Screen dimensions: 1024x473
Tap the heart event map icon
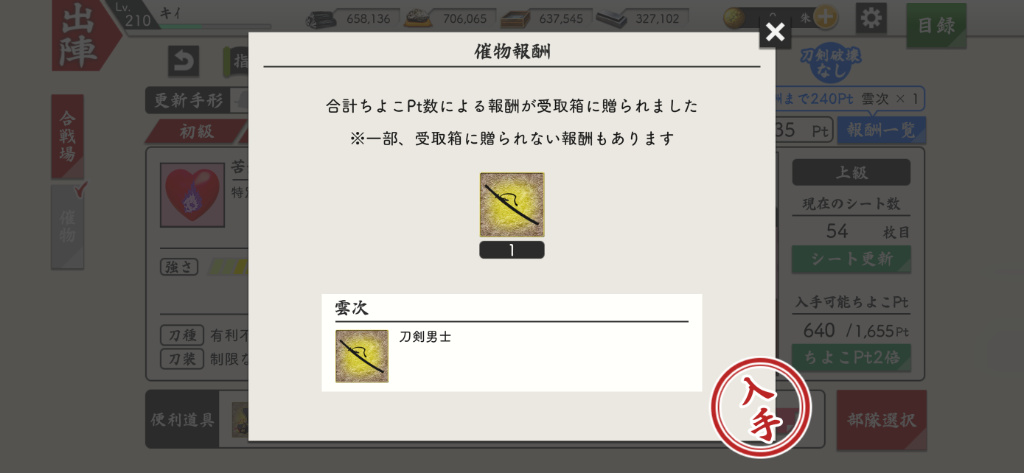[x=193, y=195]
